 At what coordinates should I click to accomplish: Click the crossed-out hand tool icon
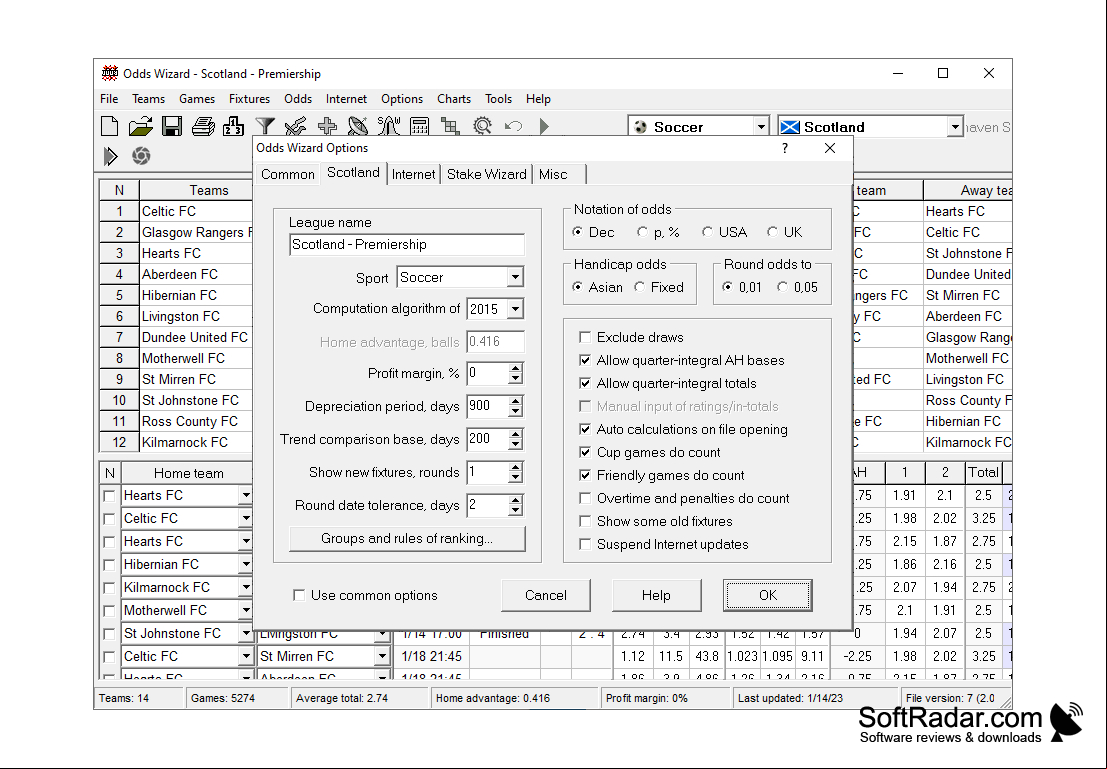295,126
